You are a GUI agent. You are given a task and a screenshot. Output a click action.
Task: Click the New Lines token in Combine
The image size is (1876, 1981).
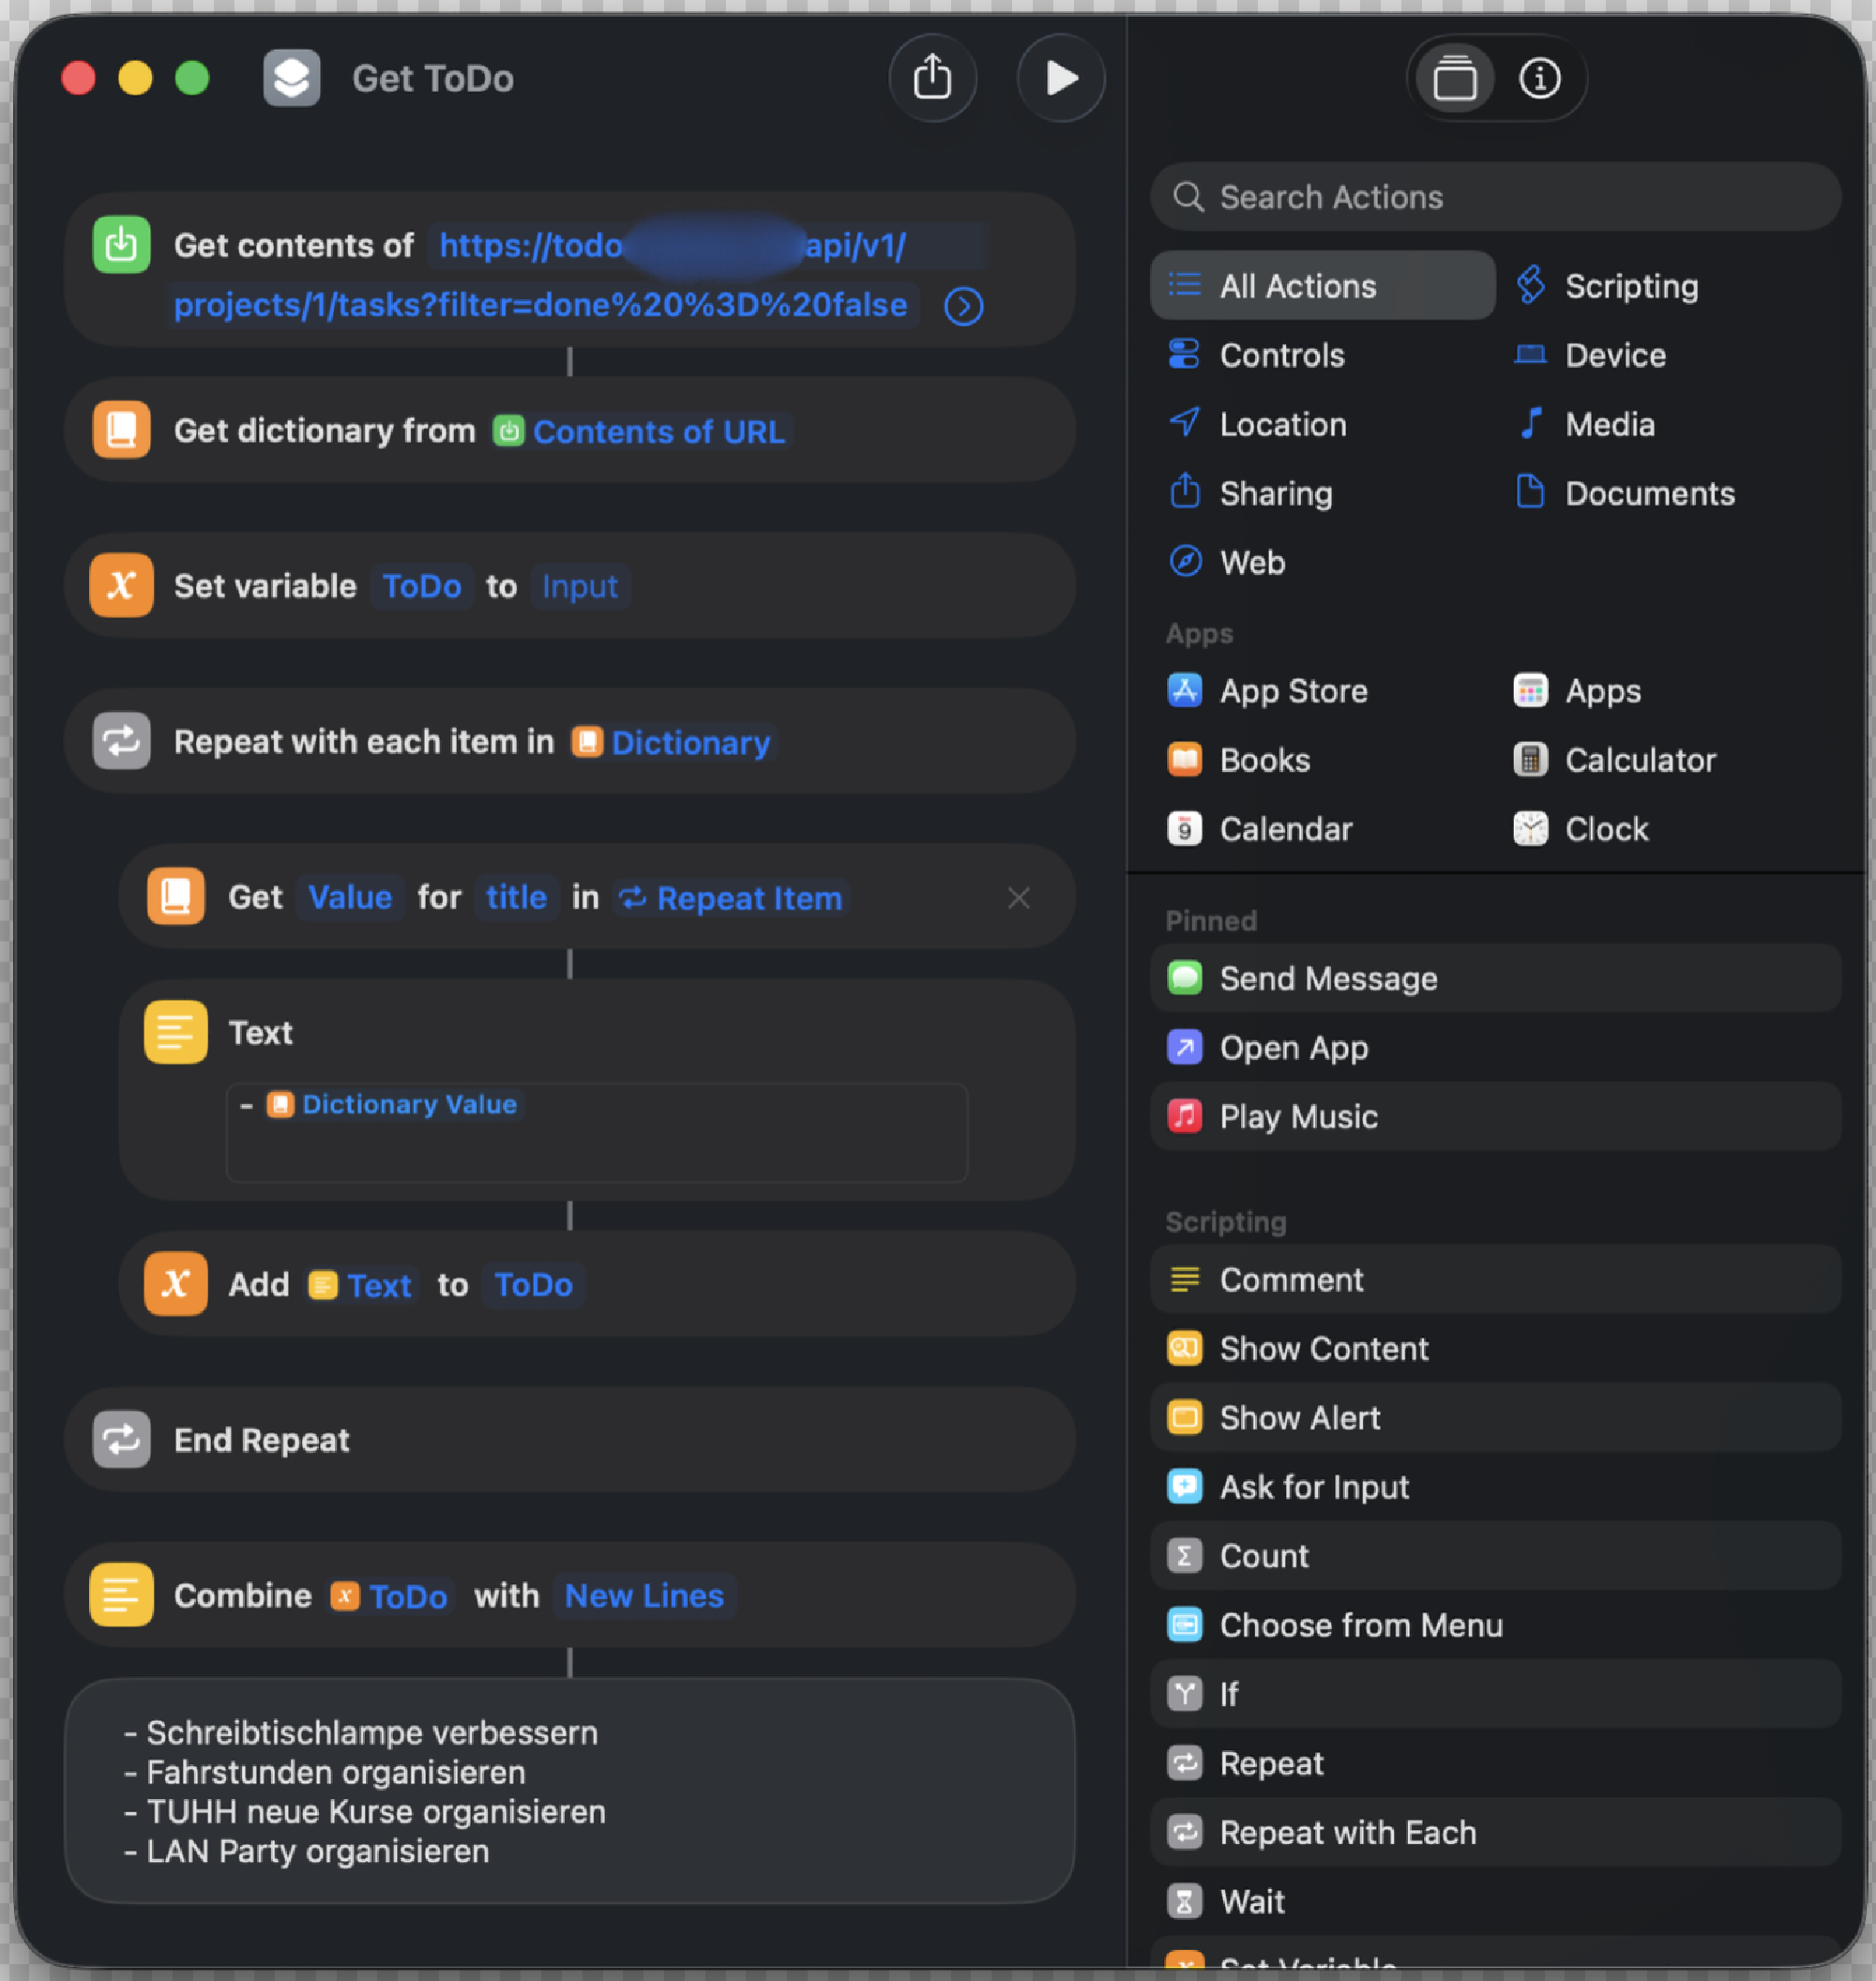click(644, 1596)
